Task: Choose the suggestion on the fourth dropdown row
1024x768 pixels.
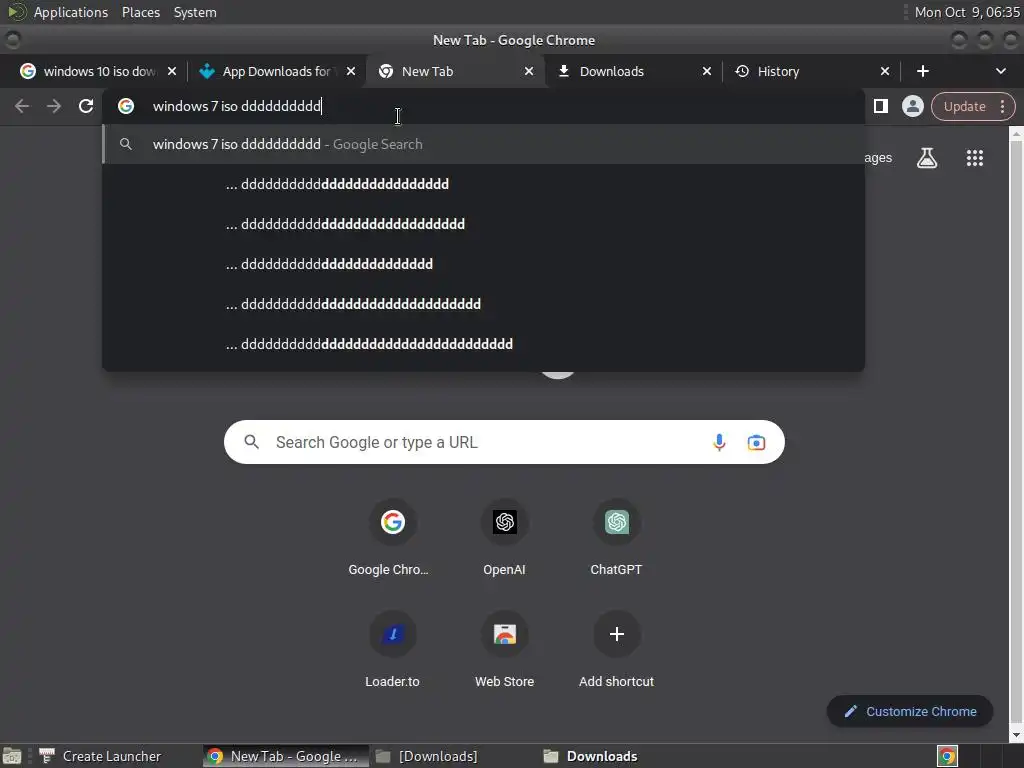Action: click(483, 264)
